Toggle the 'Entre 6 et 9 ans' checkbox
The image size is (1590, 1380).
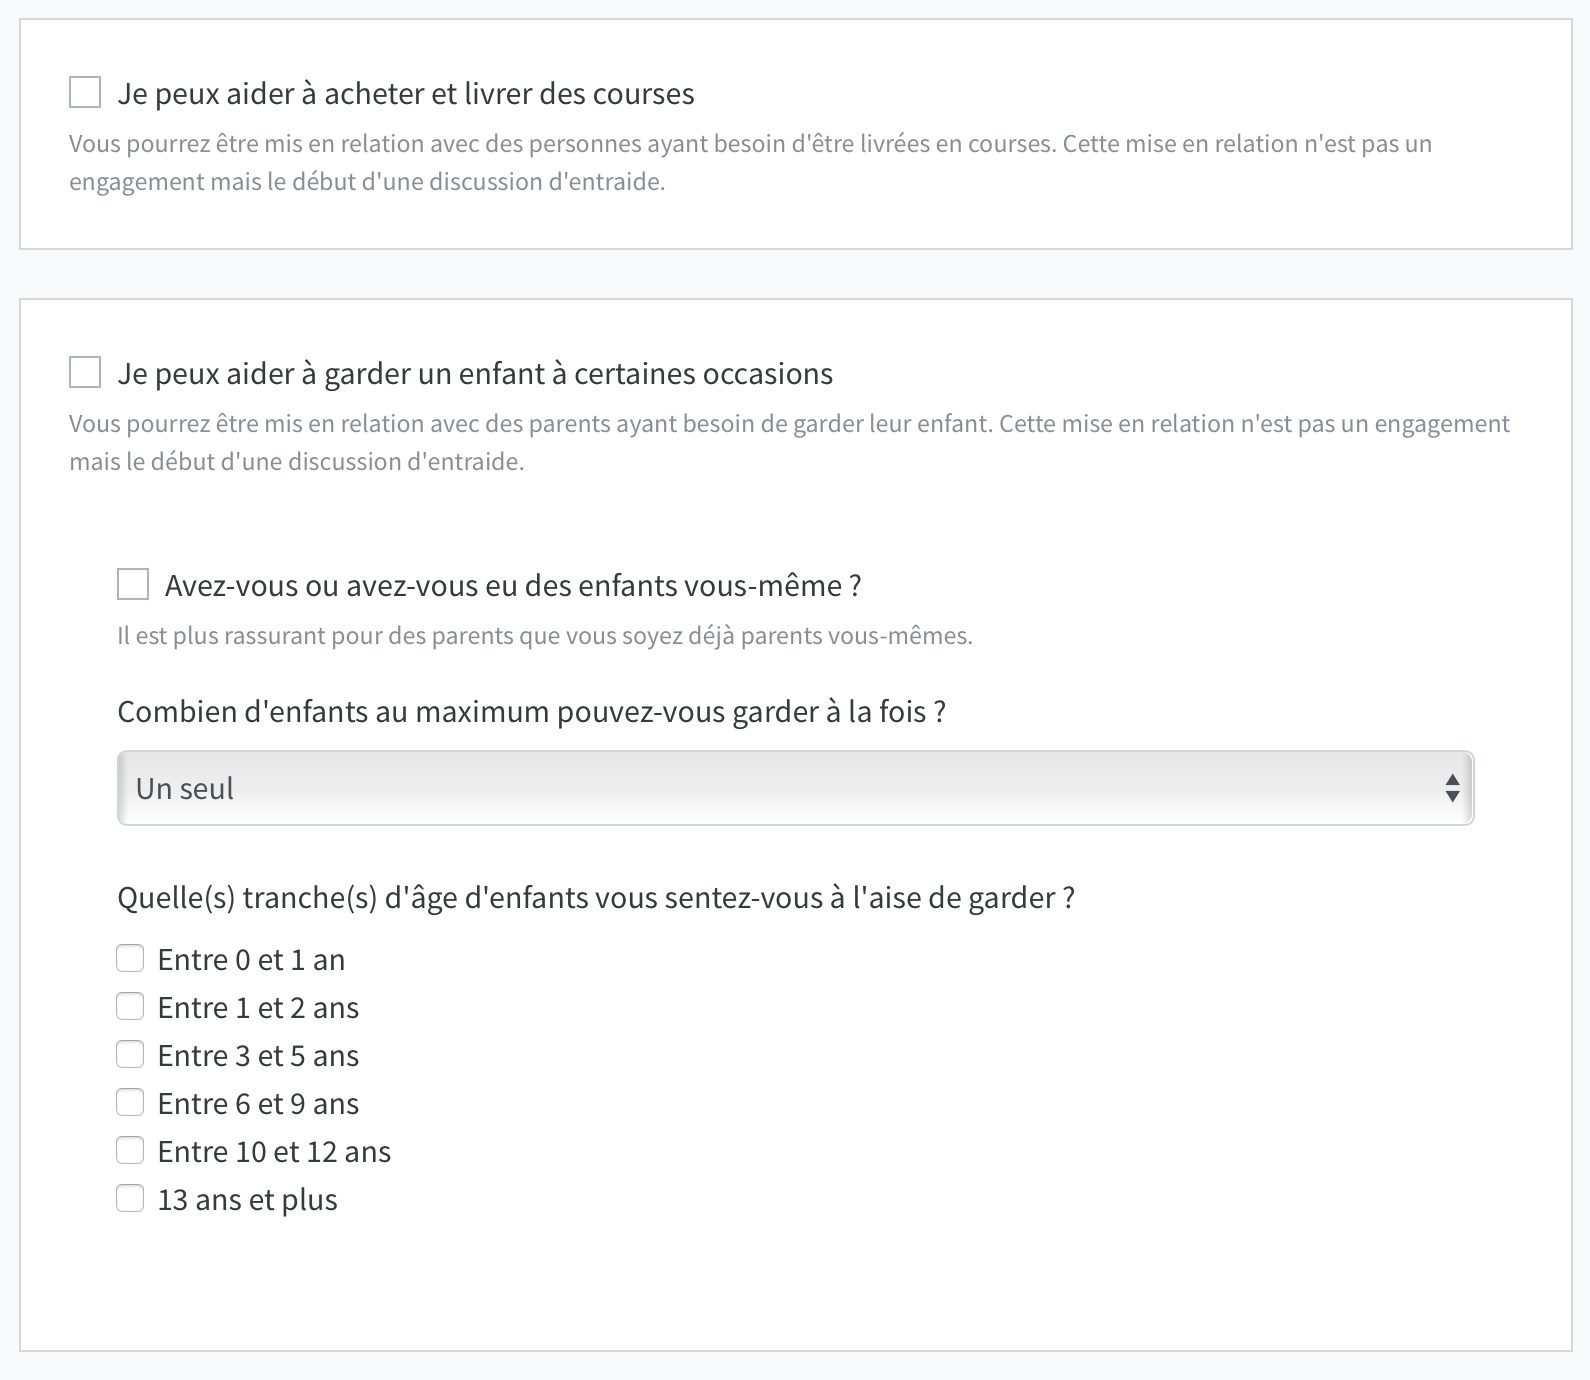pos(130,1102)
